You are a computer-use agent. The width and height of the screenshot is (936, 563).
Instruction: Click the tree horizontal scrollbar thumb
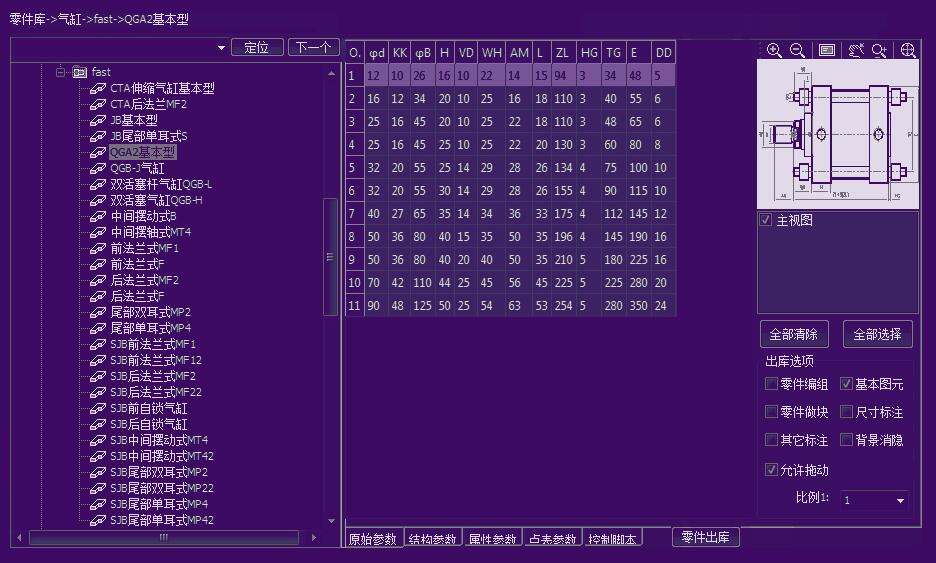coord(164,538)
